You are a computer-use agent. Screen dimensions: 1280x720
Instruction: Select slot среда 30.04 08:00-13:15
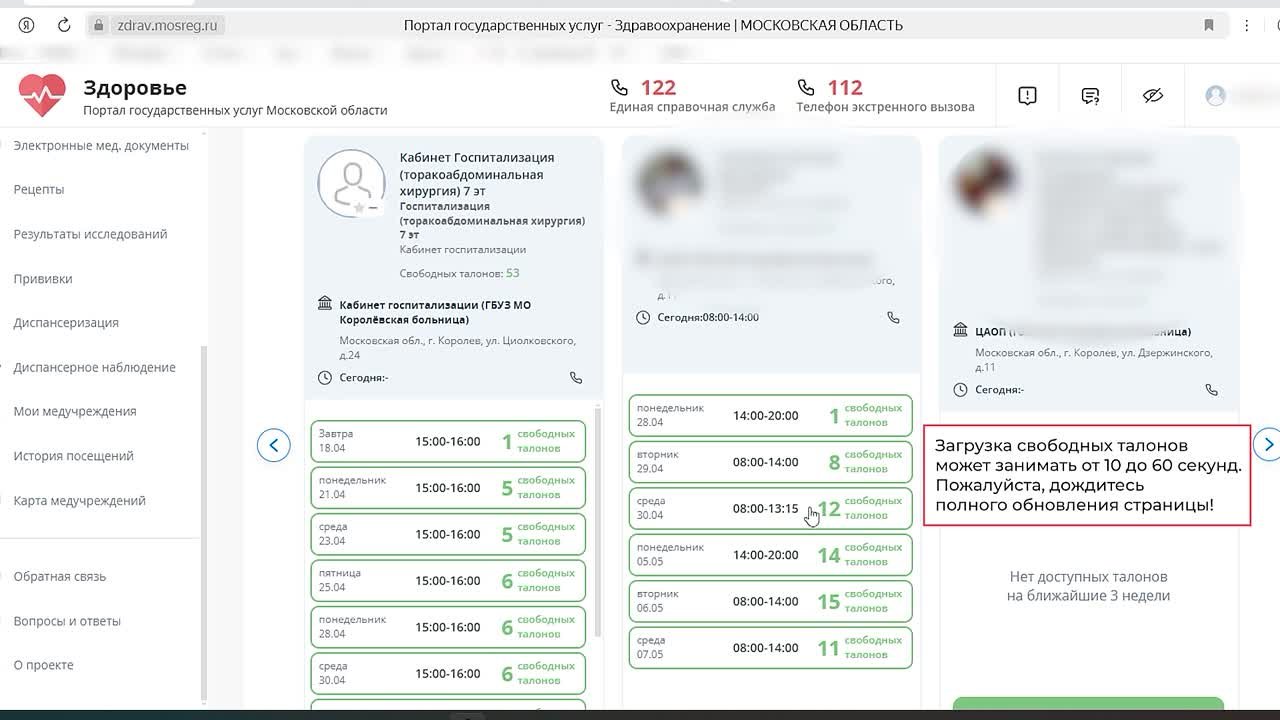tap(771, 509)
